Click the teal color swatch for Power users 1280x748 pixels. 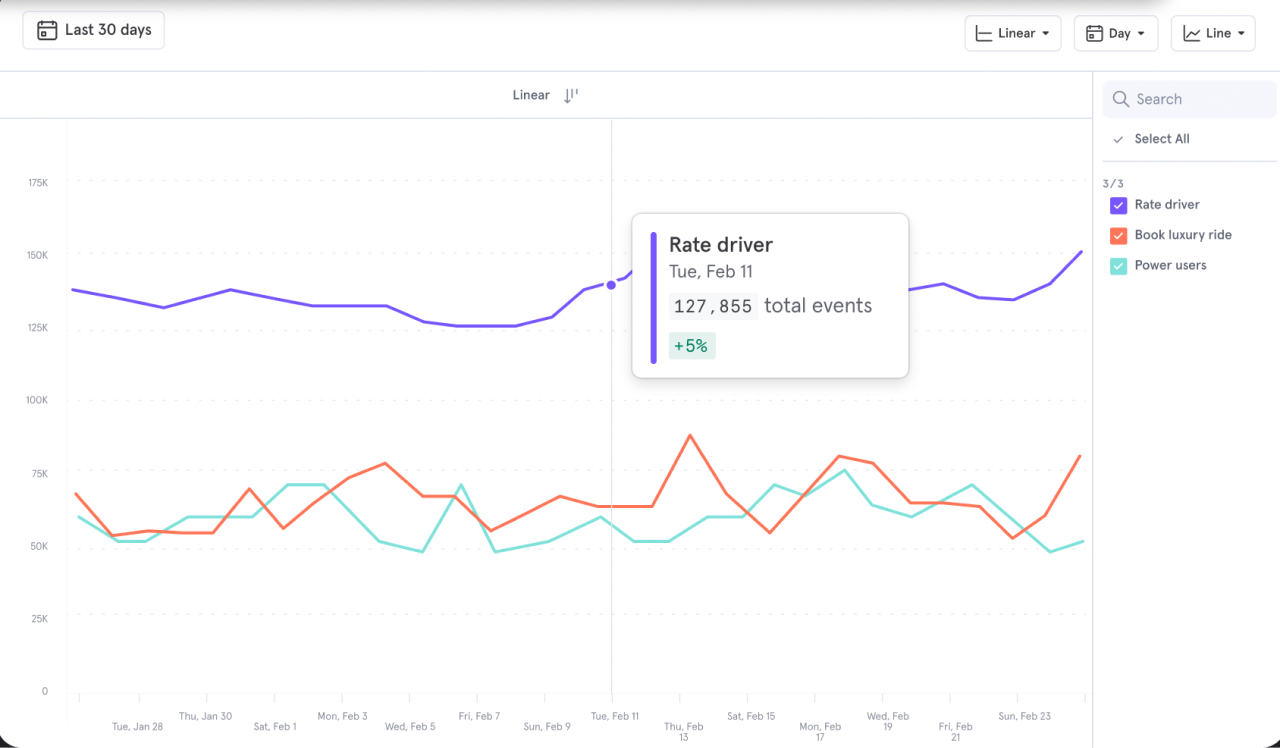[1117, 265]
